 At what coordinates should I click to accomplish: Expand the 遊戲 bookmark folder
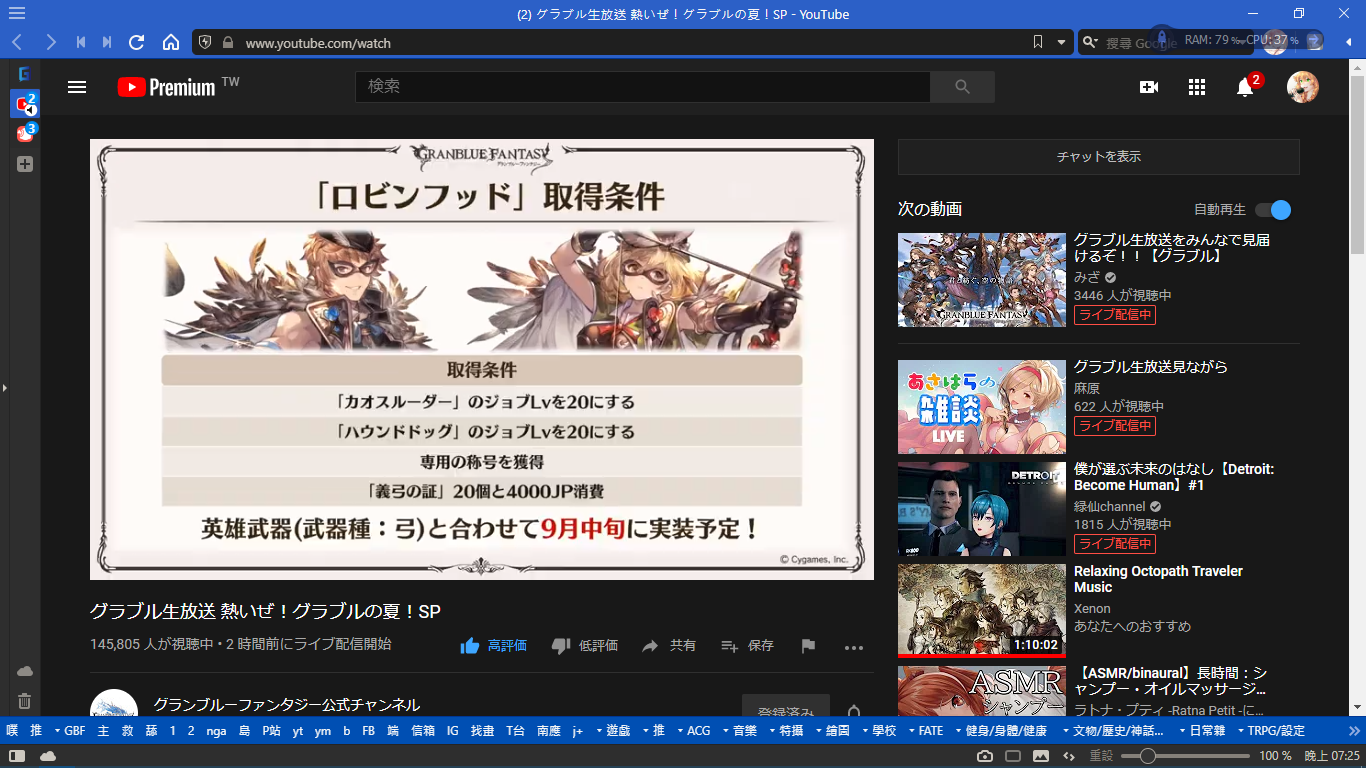point(614,731)
